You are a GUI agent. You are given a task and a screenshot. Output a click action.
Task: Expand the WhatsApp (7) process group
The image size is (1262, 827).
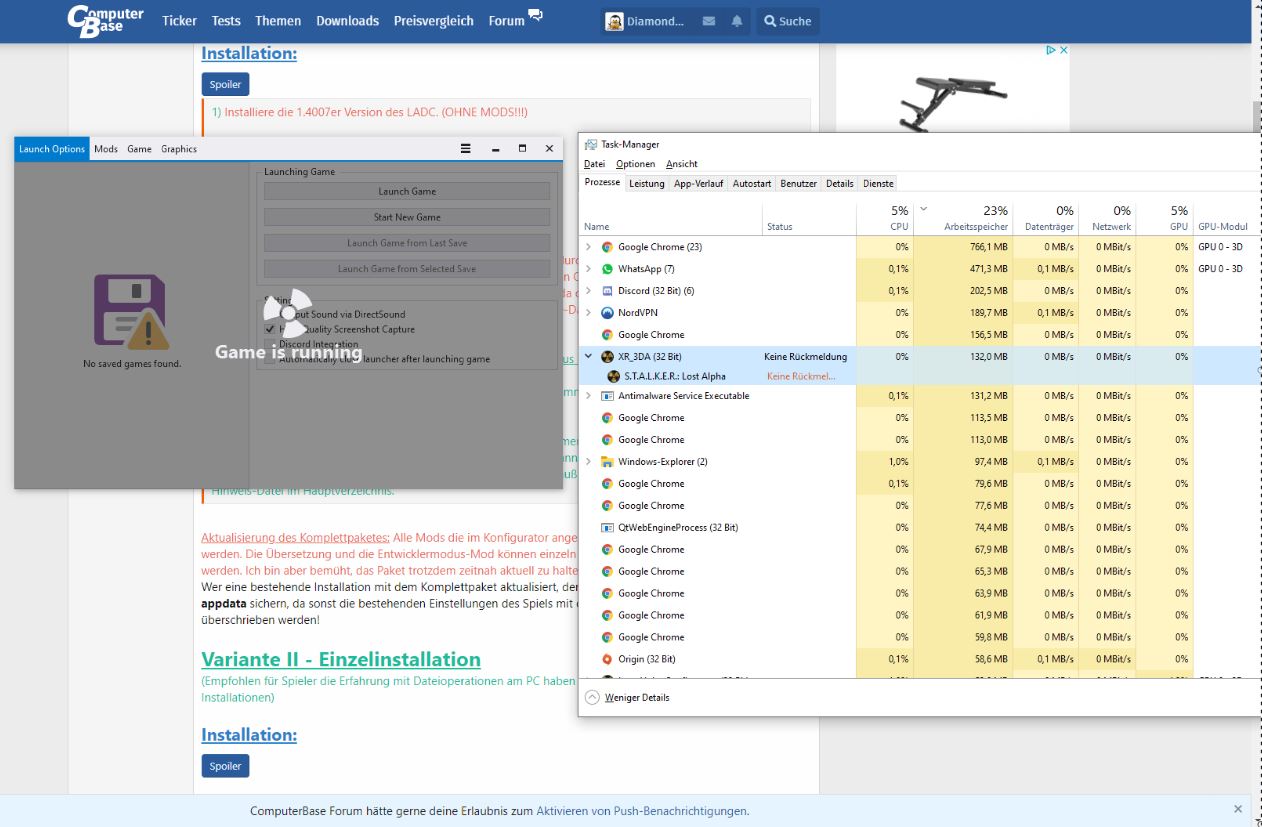[x=588, y=269]
